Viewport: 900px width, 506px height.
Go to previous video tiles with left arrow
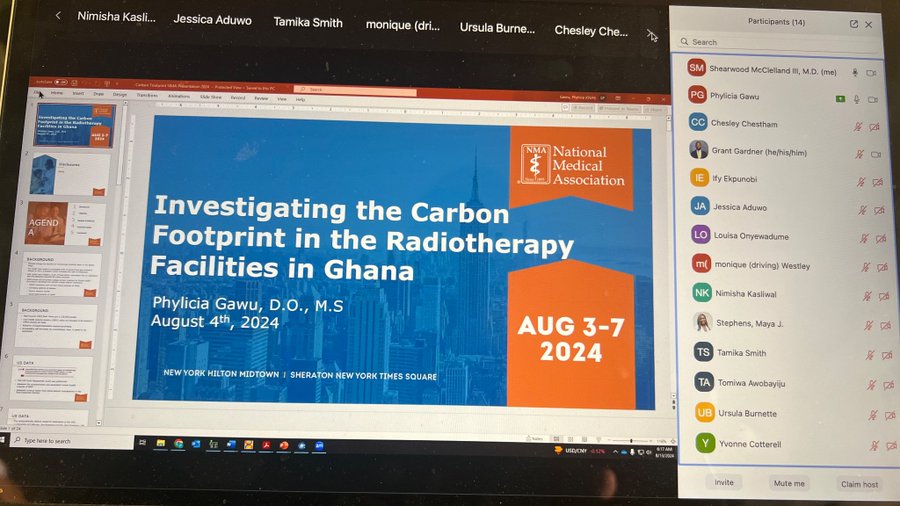click(58, 15)
